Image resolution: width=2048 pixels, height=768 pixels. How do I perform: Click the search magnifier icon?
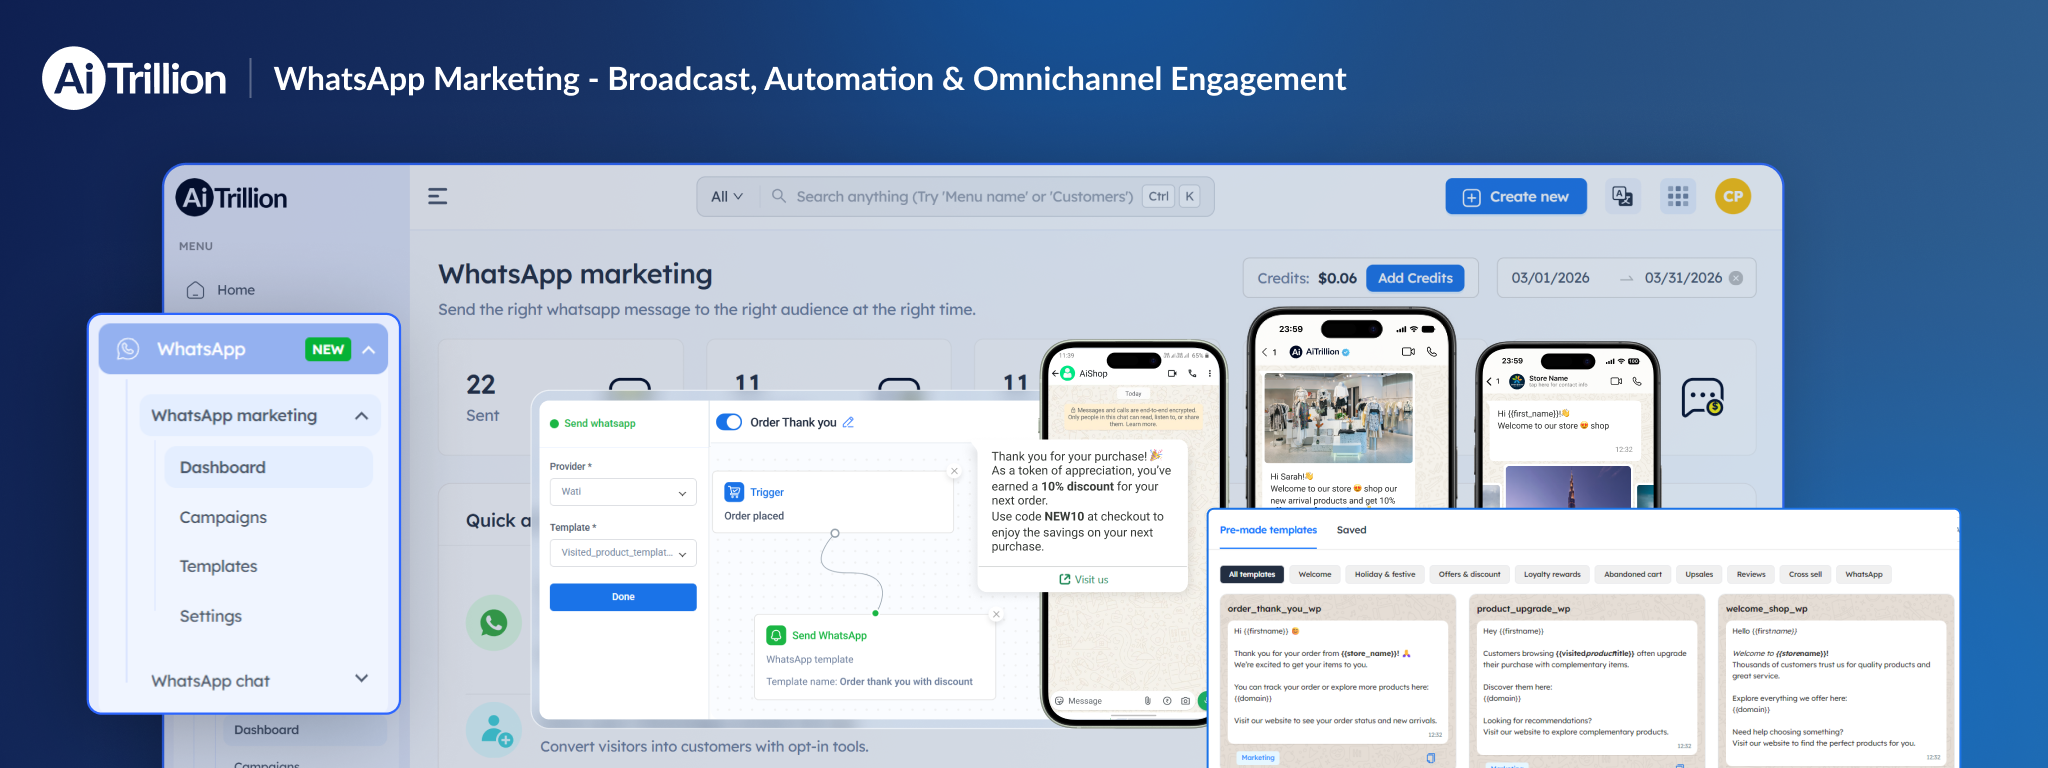[778, 196]
